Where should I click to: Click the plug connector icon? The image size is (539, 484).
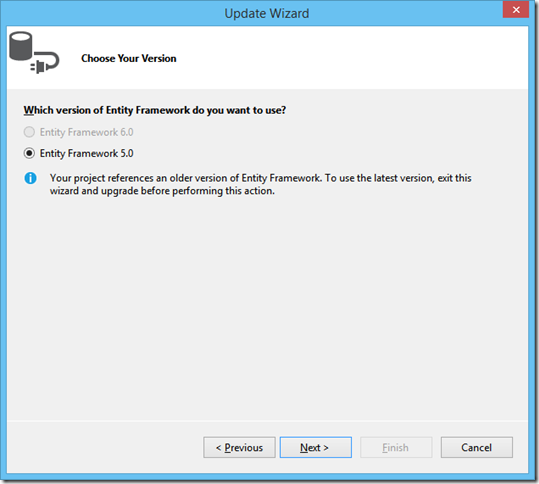click(45, 62)
